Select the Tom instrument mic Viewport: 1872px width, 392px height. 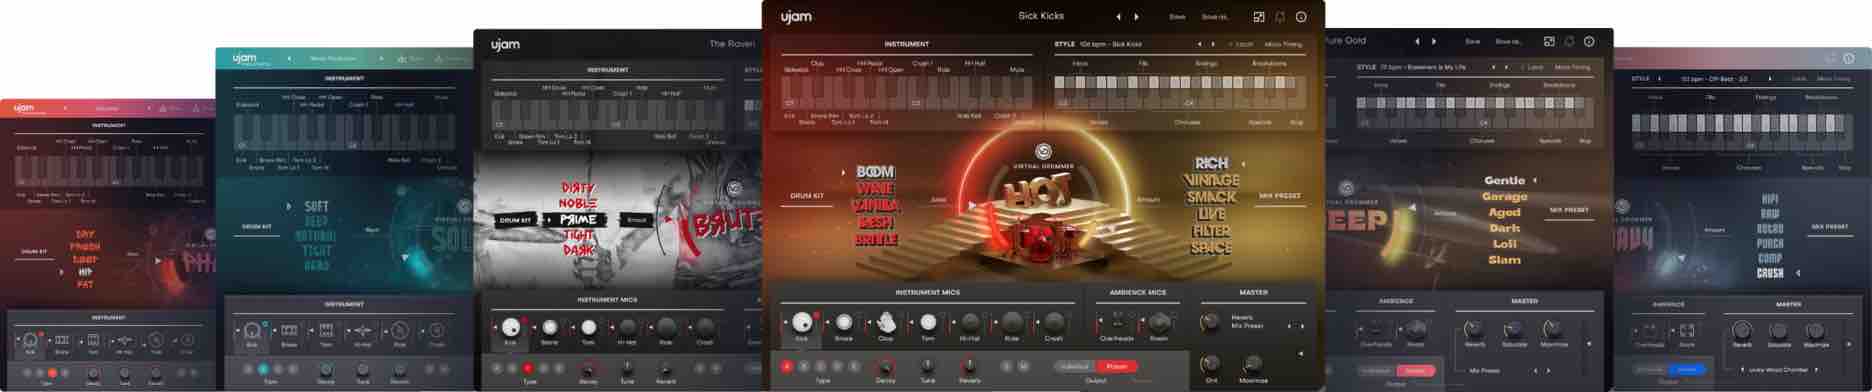[928, 322]
